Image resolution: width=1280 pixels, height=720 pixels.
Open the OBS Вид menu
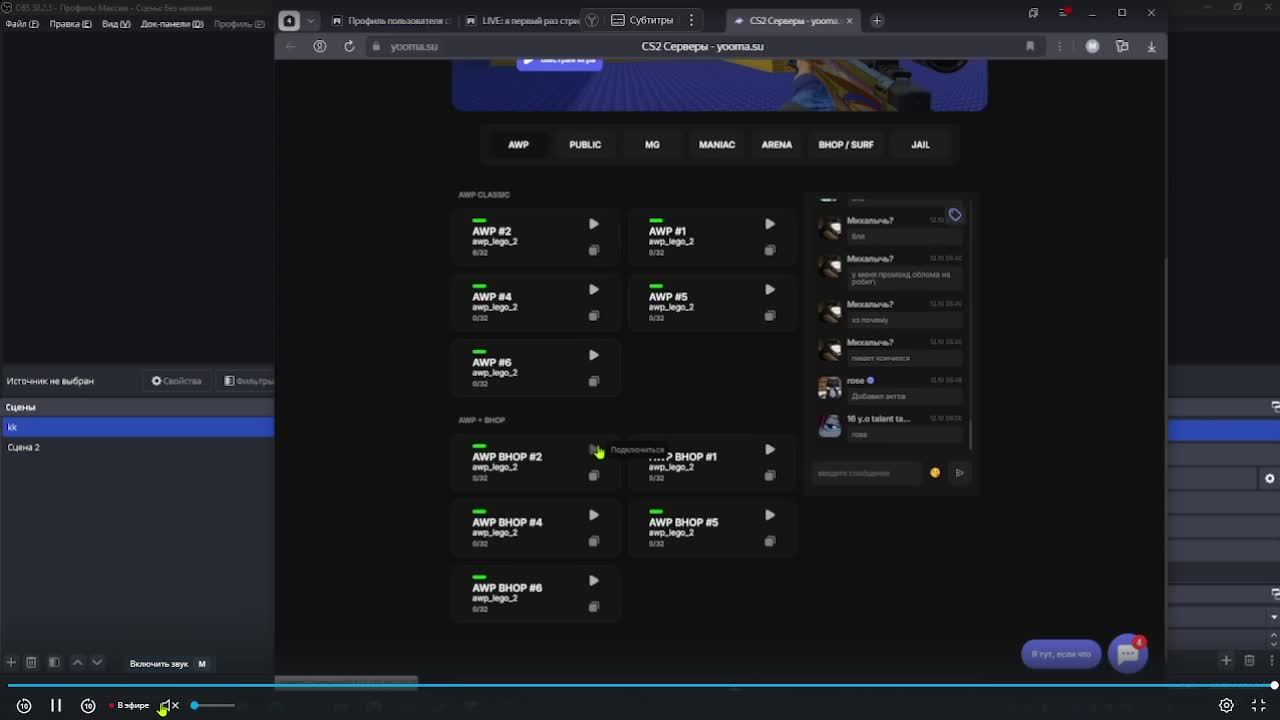tap(116, 24)
